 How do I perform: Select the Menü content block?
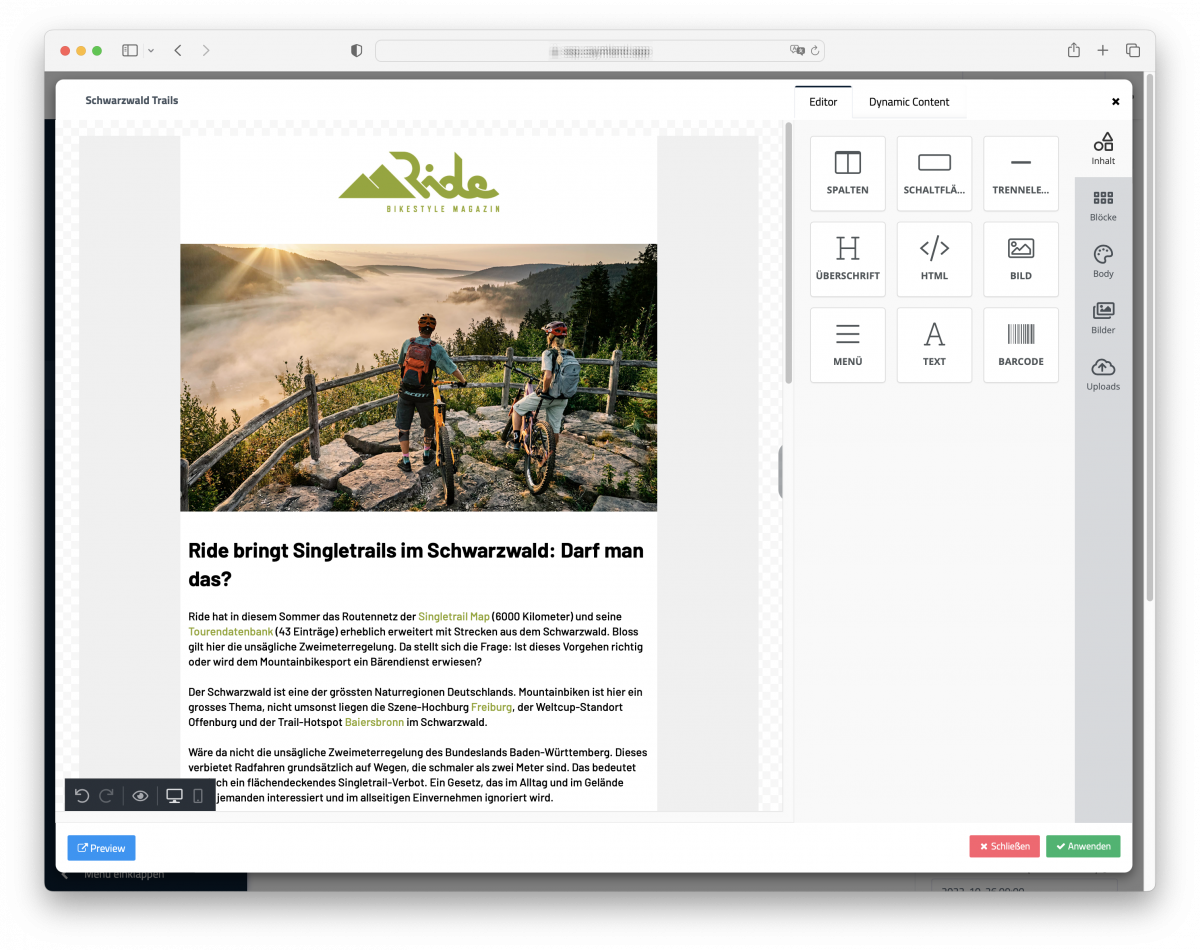(x=847, y=345)
